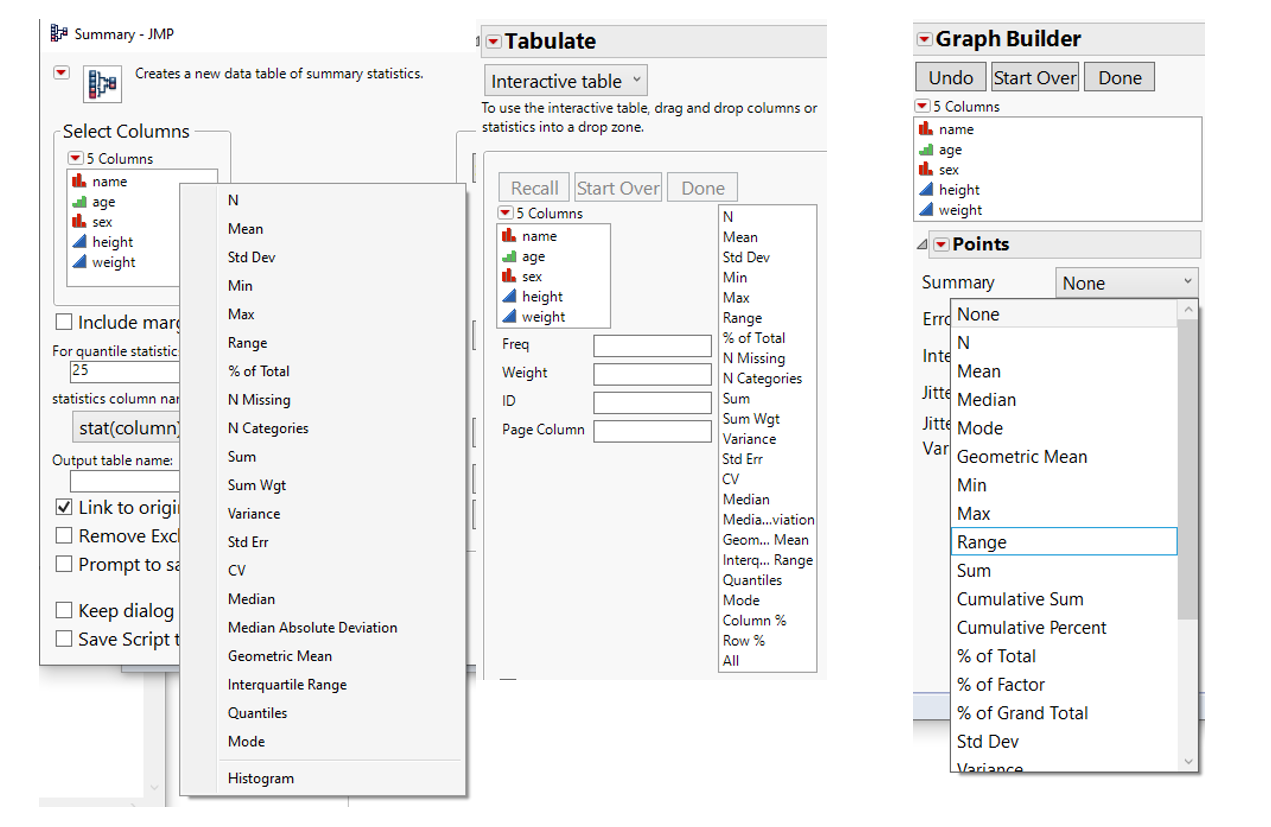This screenshot has width=1271, height=827.
Task: Select the age column icon in Graph Builder
Action: click(926, 150)
